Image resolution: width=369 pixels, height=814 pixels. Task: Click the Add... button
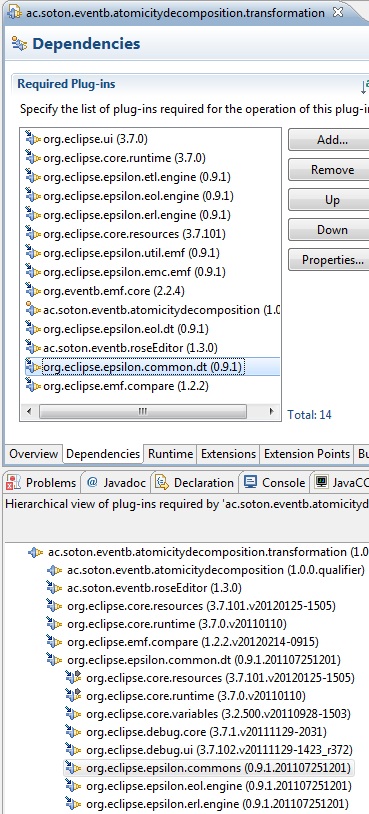(x=330, y=140)
